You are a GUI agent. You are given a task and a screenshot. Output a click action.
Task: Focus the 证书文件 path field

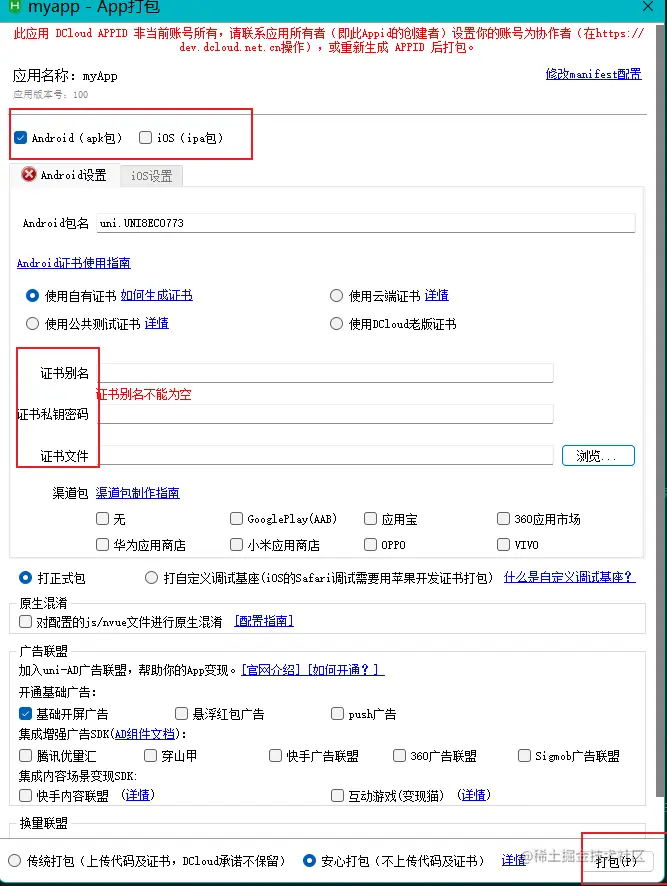pyautogui.click(x=326, y=455)
